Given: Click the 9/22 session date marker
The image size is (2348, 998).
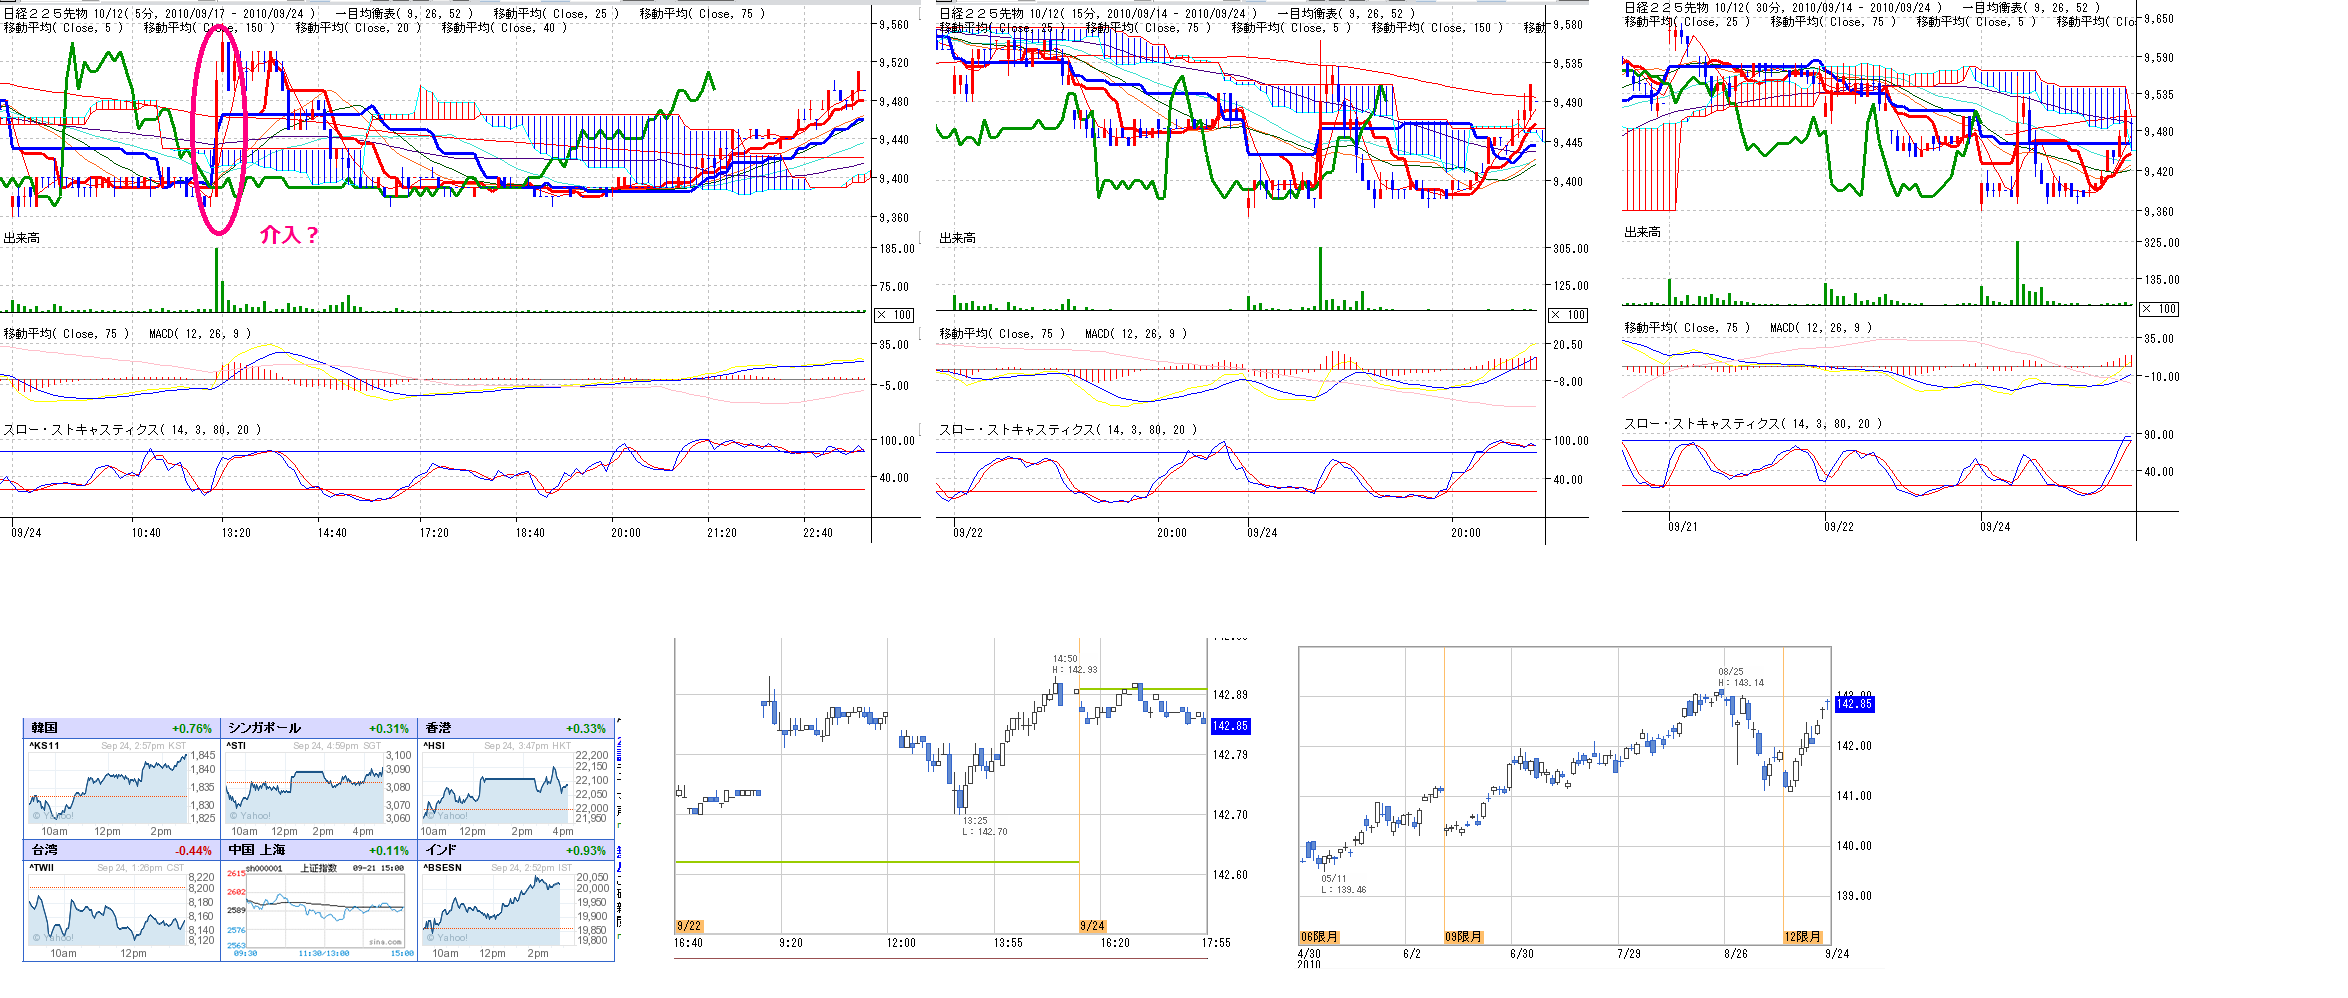Looking at the screenshot, I should 689,926.
